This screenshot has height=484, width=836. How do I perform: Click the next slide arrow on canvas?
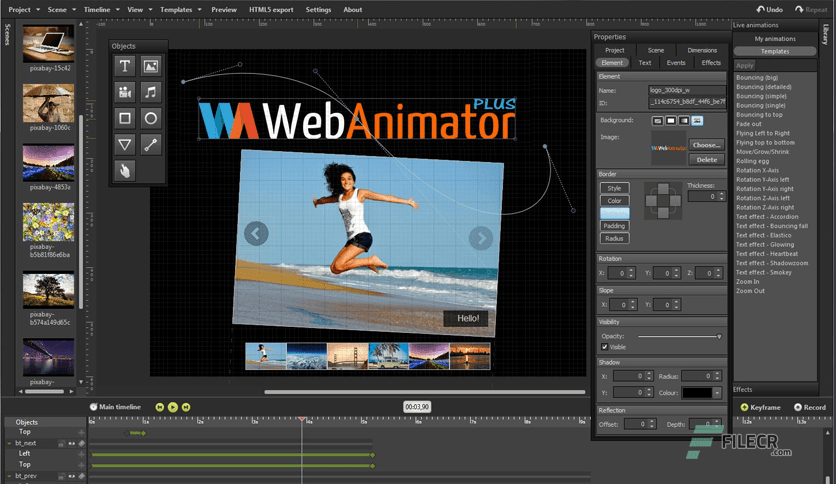pyautogui.click(x=481, y=238)
